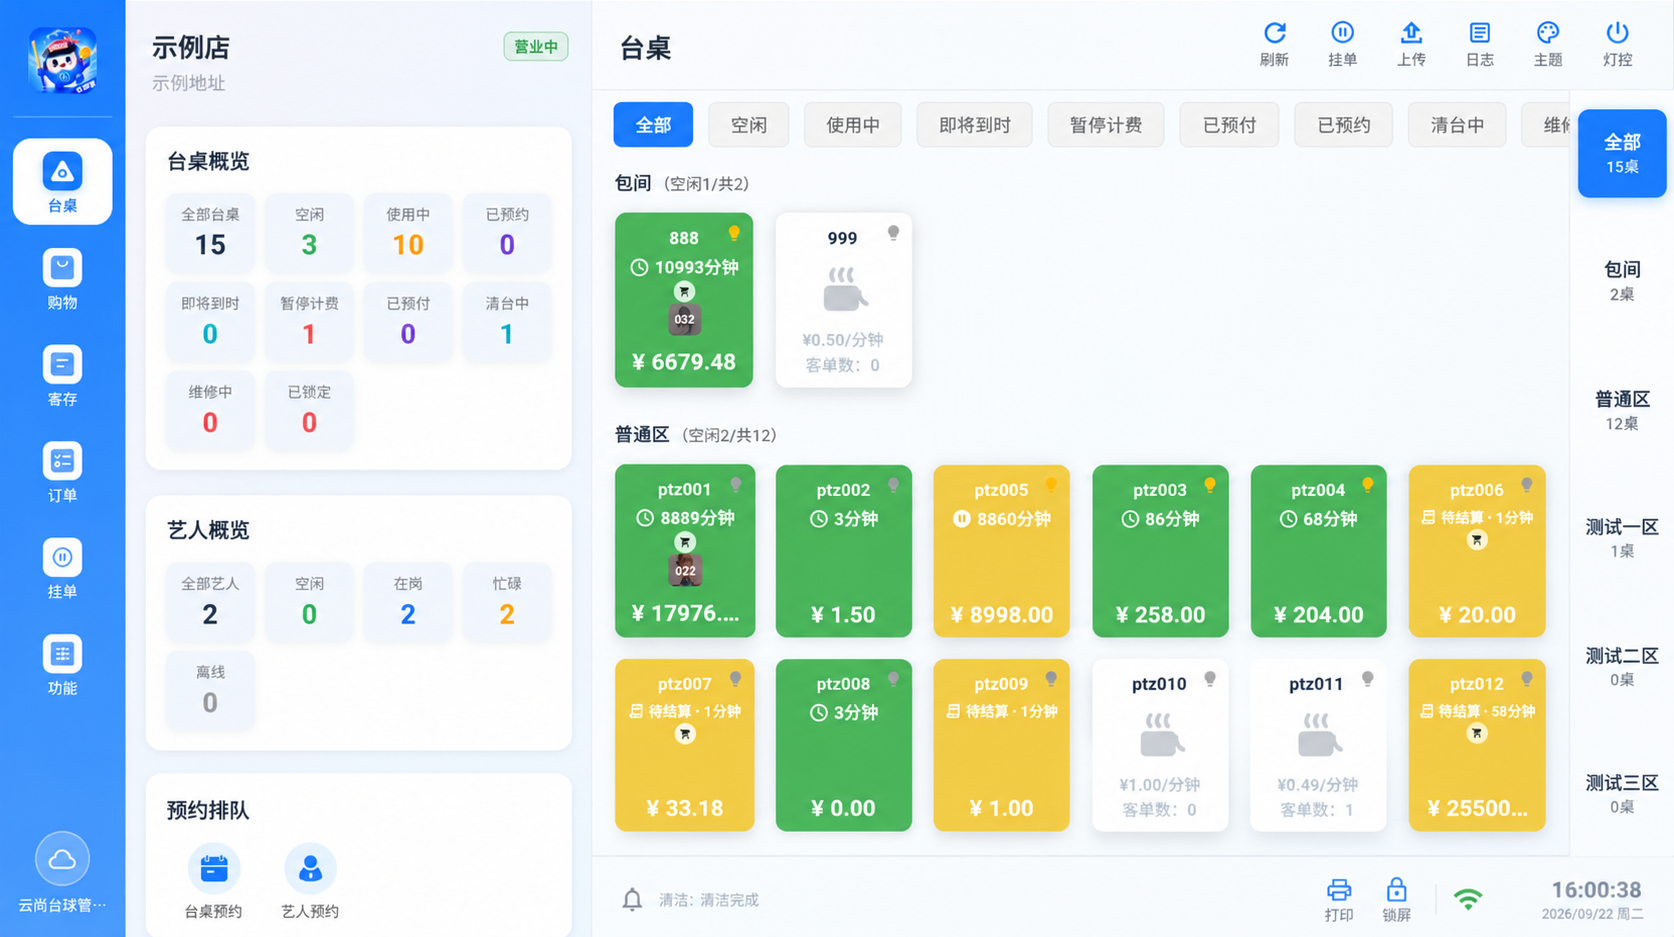The width and height of the screenshot is (1674, 937).
Task: Click the 锁屏 lock screen icon
Action: pyautogui.click(x=1397, y=890)
